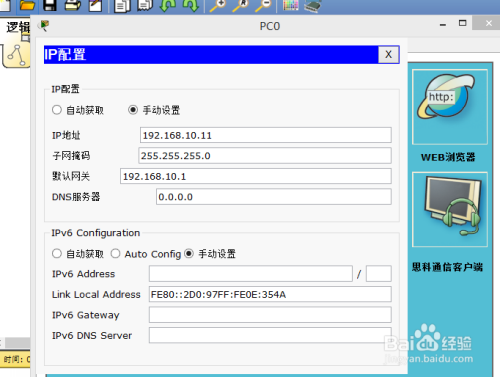Paste with the torn-pages toolbar icon
This screenshot has width=500, height=377.
[145, 5]
